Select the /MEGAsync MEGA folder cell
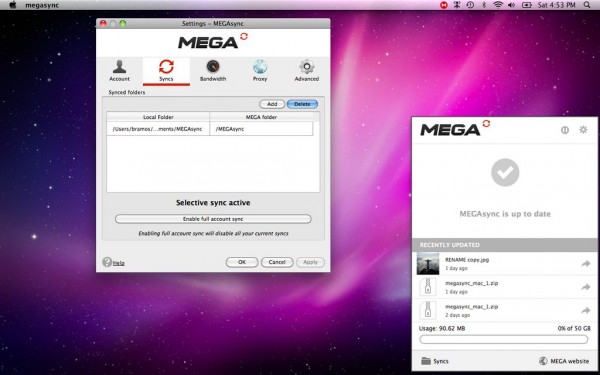 pos(261,129)
